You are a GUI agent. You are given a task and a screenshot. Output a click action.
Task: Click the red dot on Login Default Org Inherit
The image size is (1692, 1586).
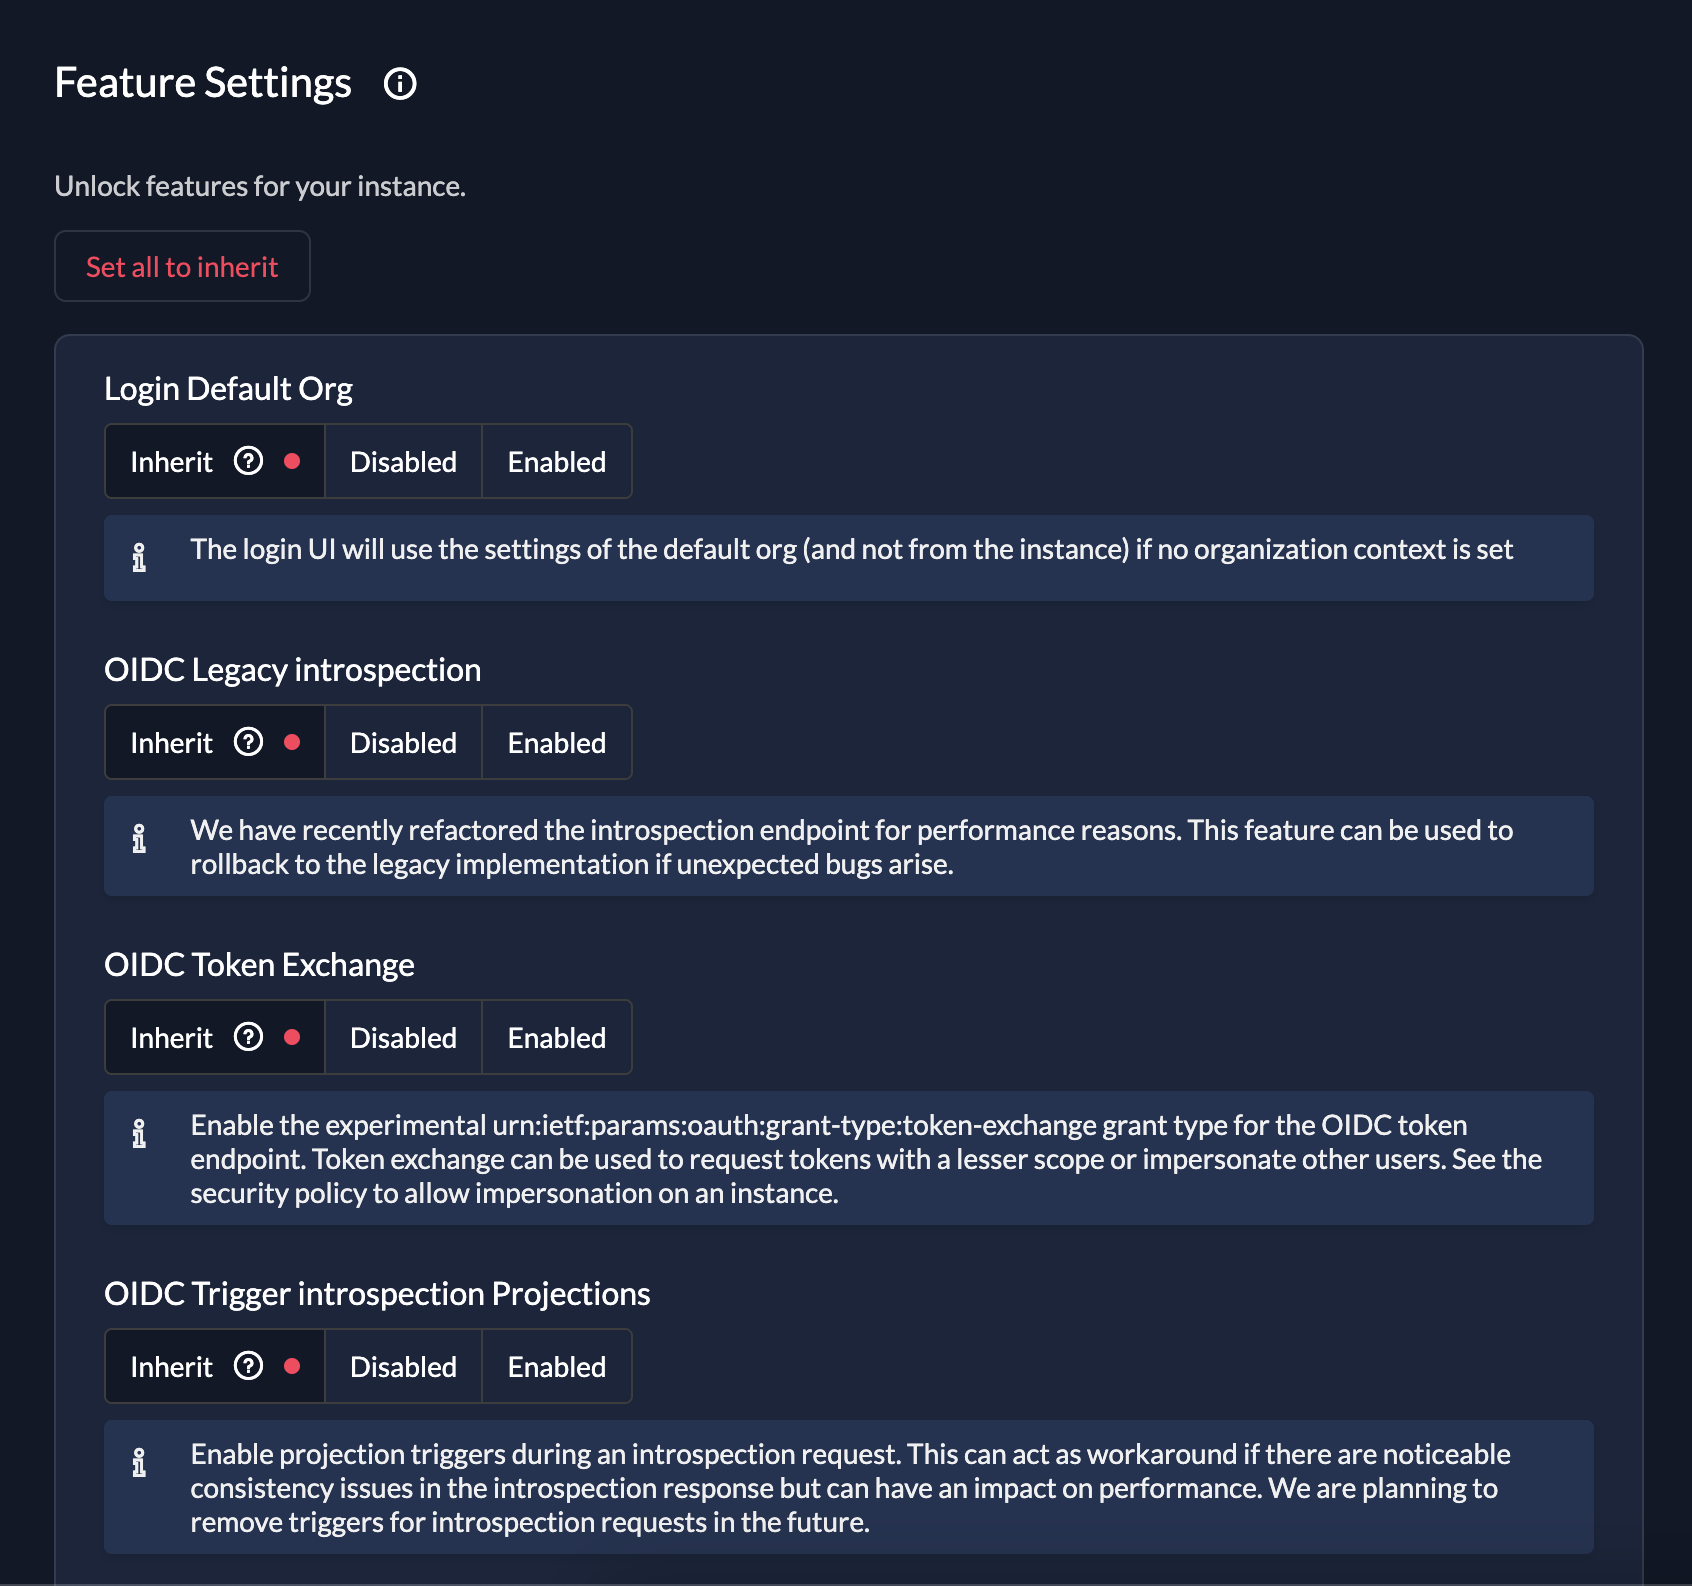pyautogui.click(x=293, y=461)
